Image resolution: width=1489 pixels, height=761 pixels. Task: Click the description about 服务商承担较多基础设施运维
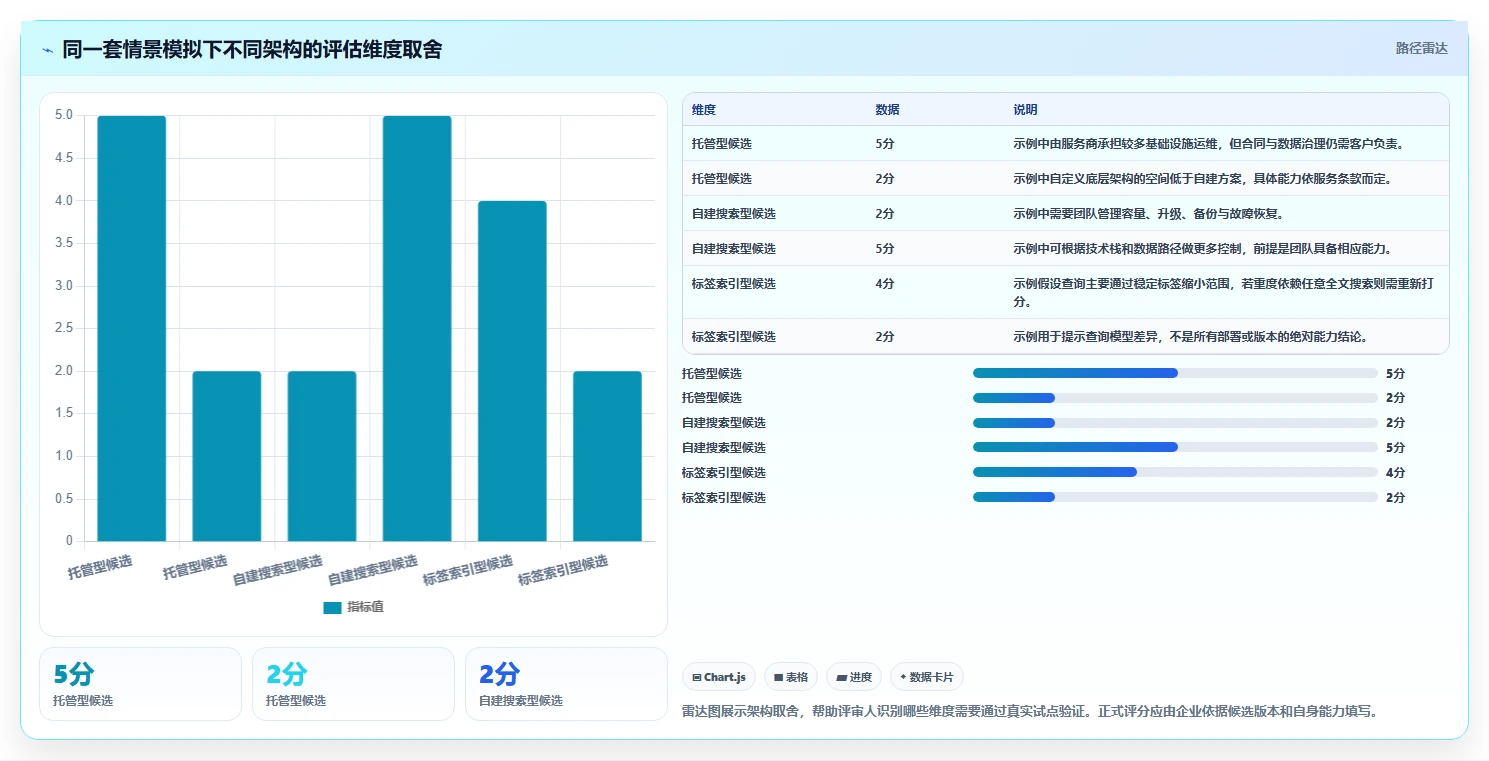[x=1209, y=144]
